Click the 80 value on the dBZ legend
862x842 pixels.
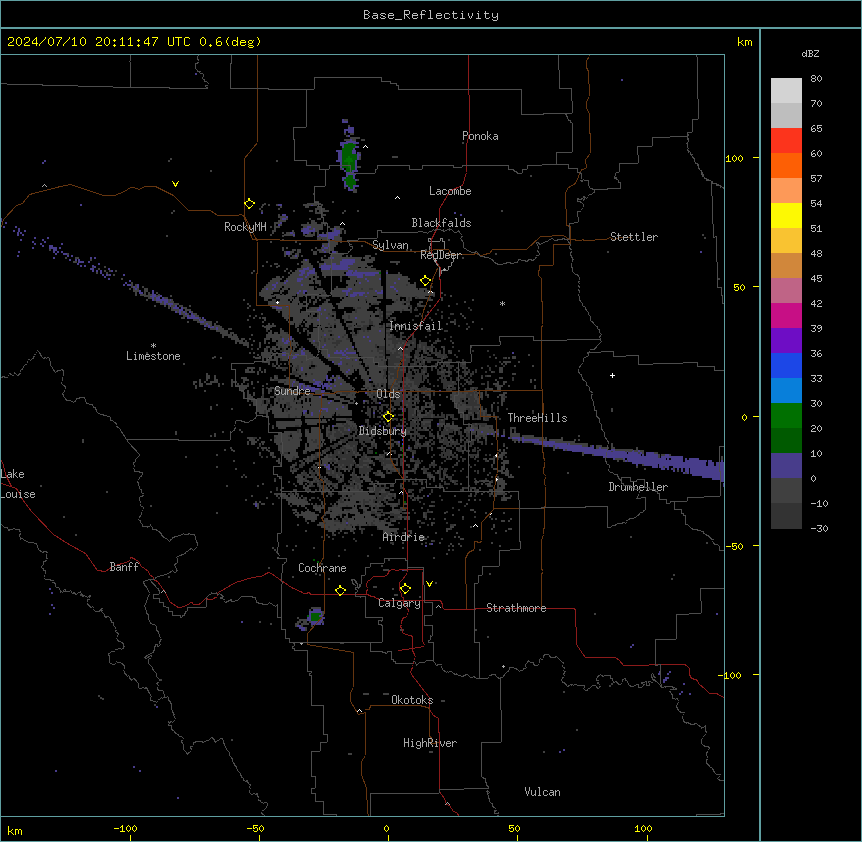click(x=816, y=79)
